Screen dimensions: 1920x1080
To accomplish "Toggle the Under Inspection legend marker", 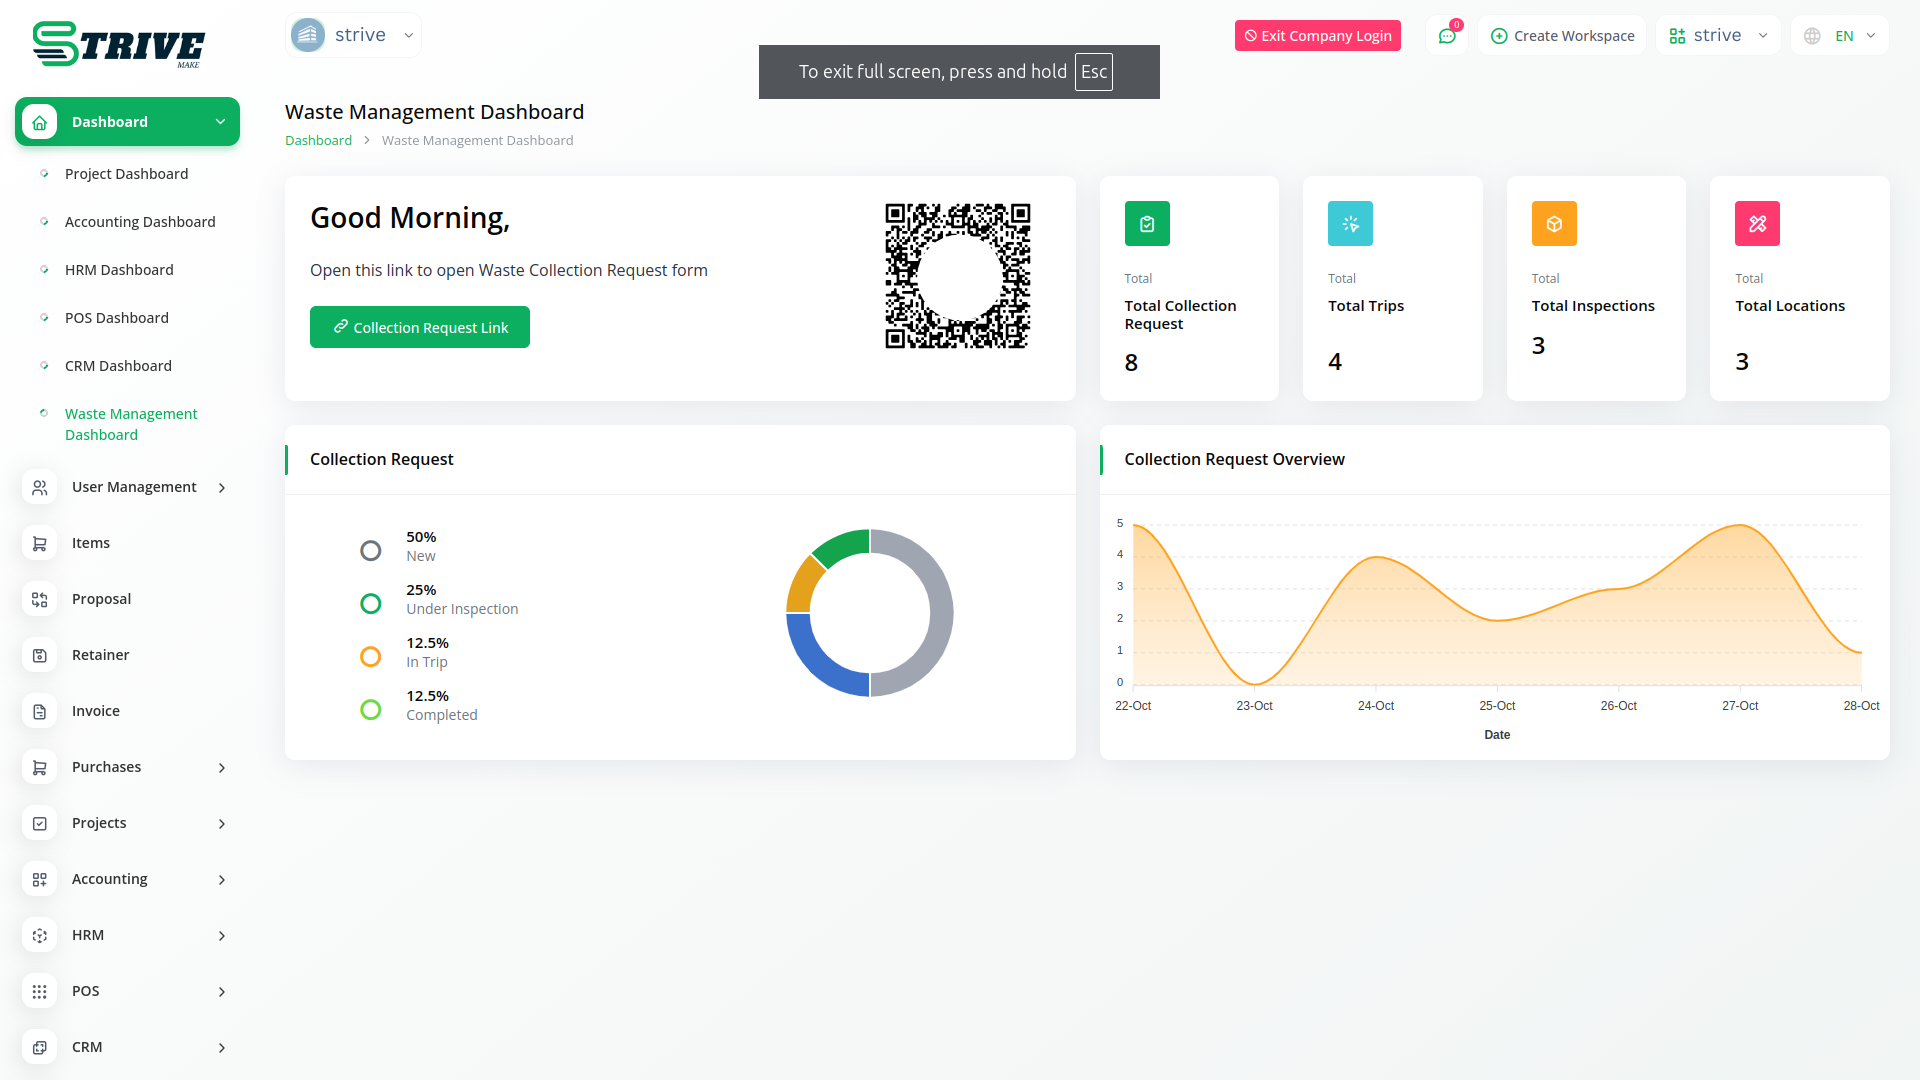I will point(371,604).
